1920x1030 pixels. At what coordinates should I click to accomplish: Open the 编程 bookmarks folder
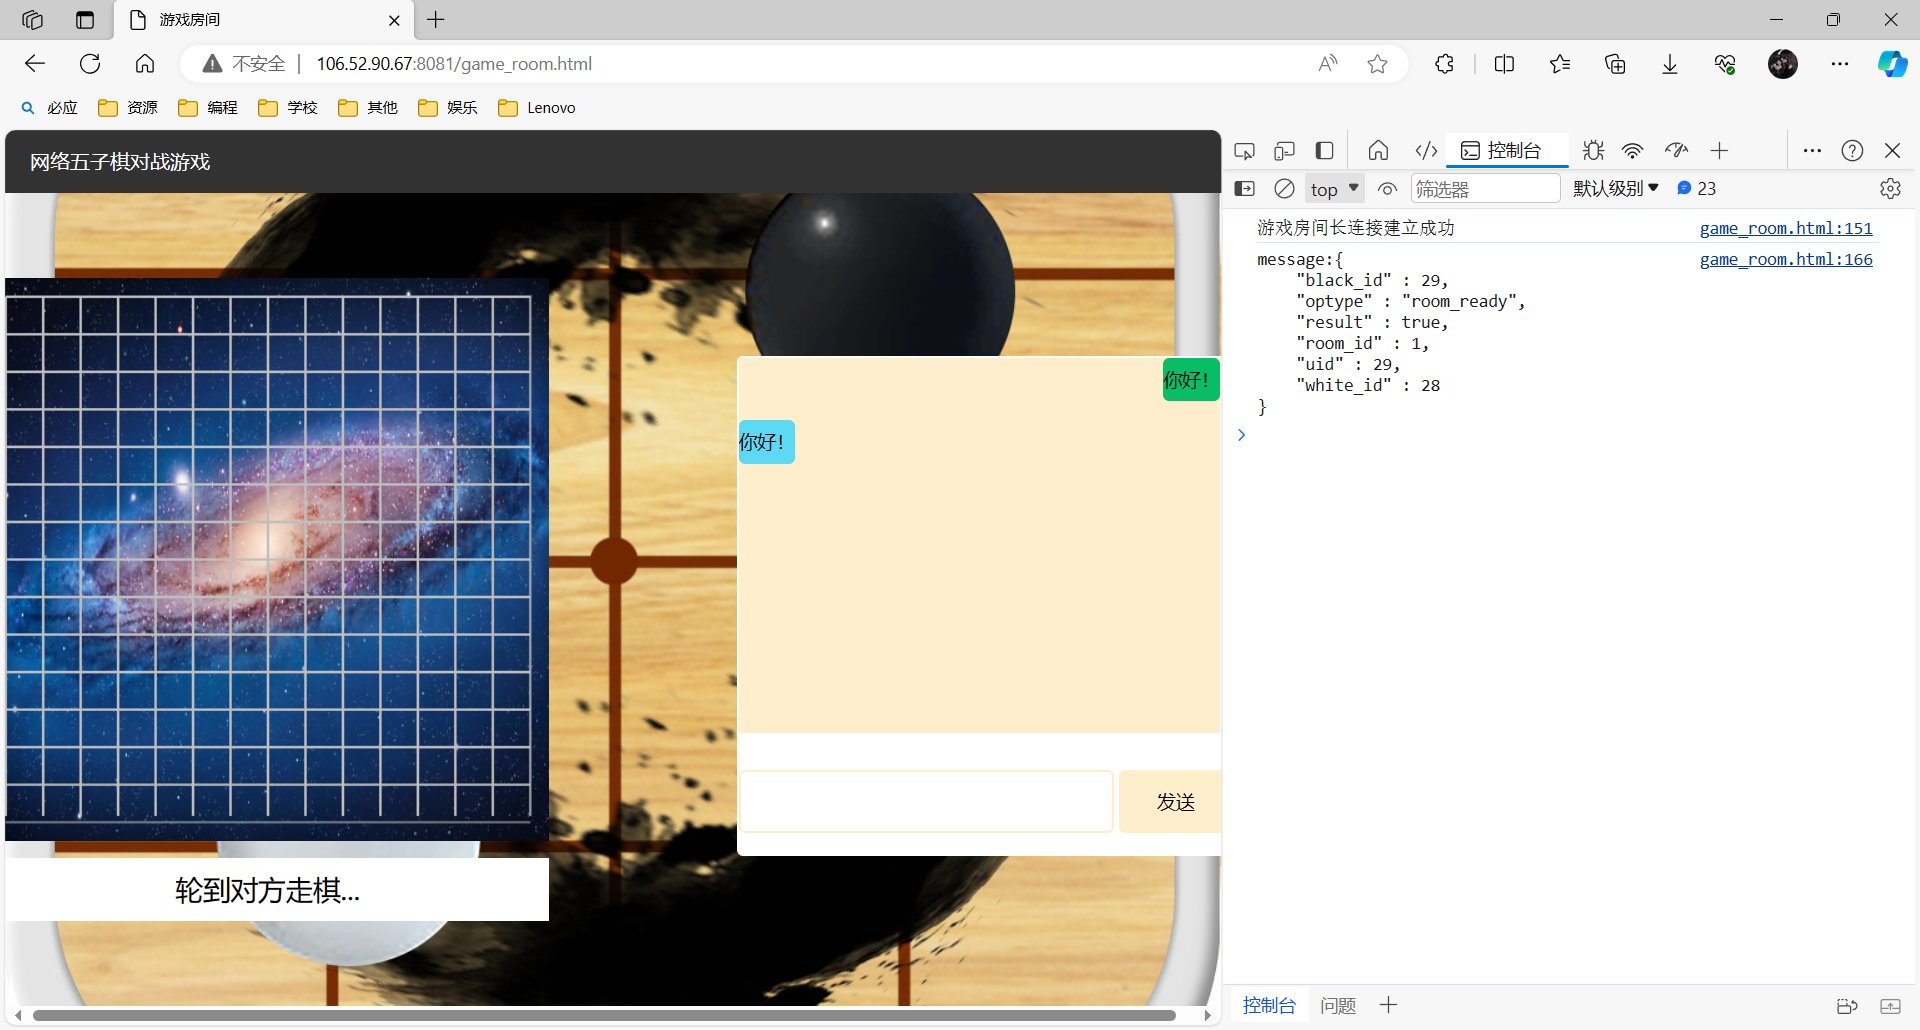(x=208, y=108)
